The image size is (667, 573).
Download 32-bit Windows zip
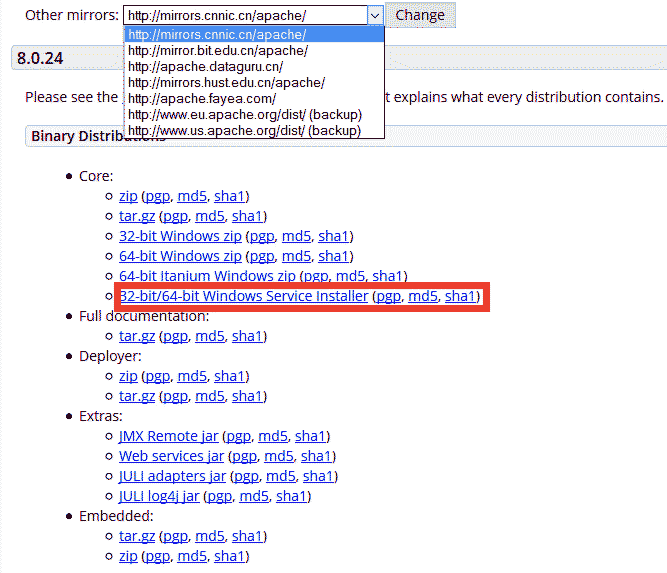180,236
